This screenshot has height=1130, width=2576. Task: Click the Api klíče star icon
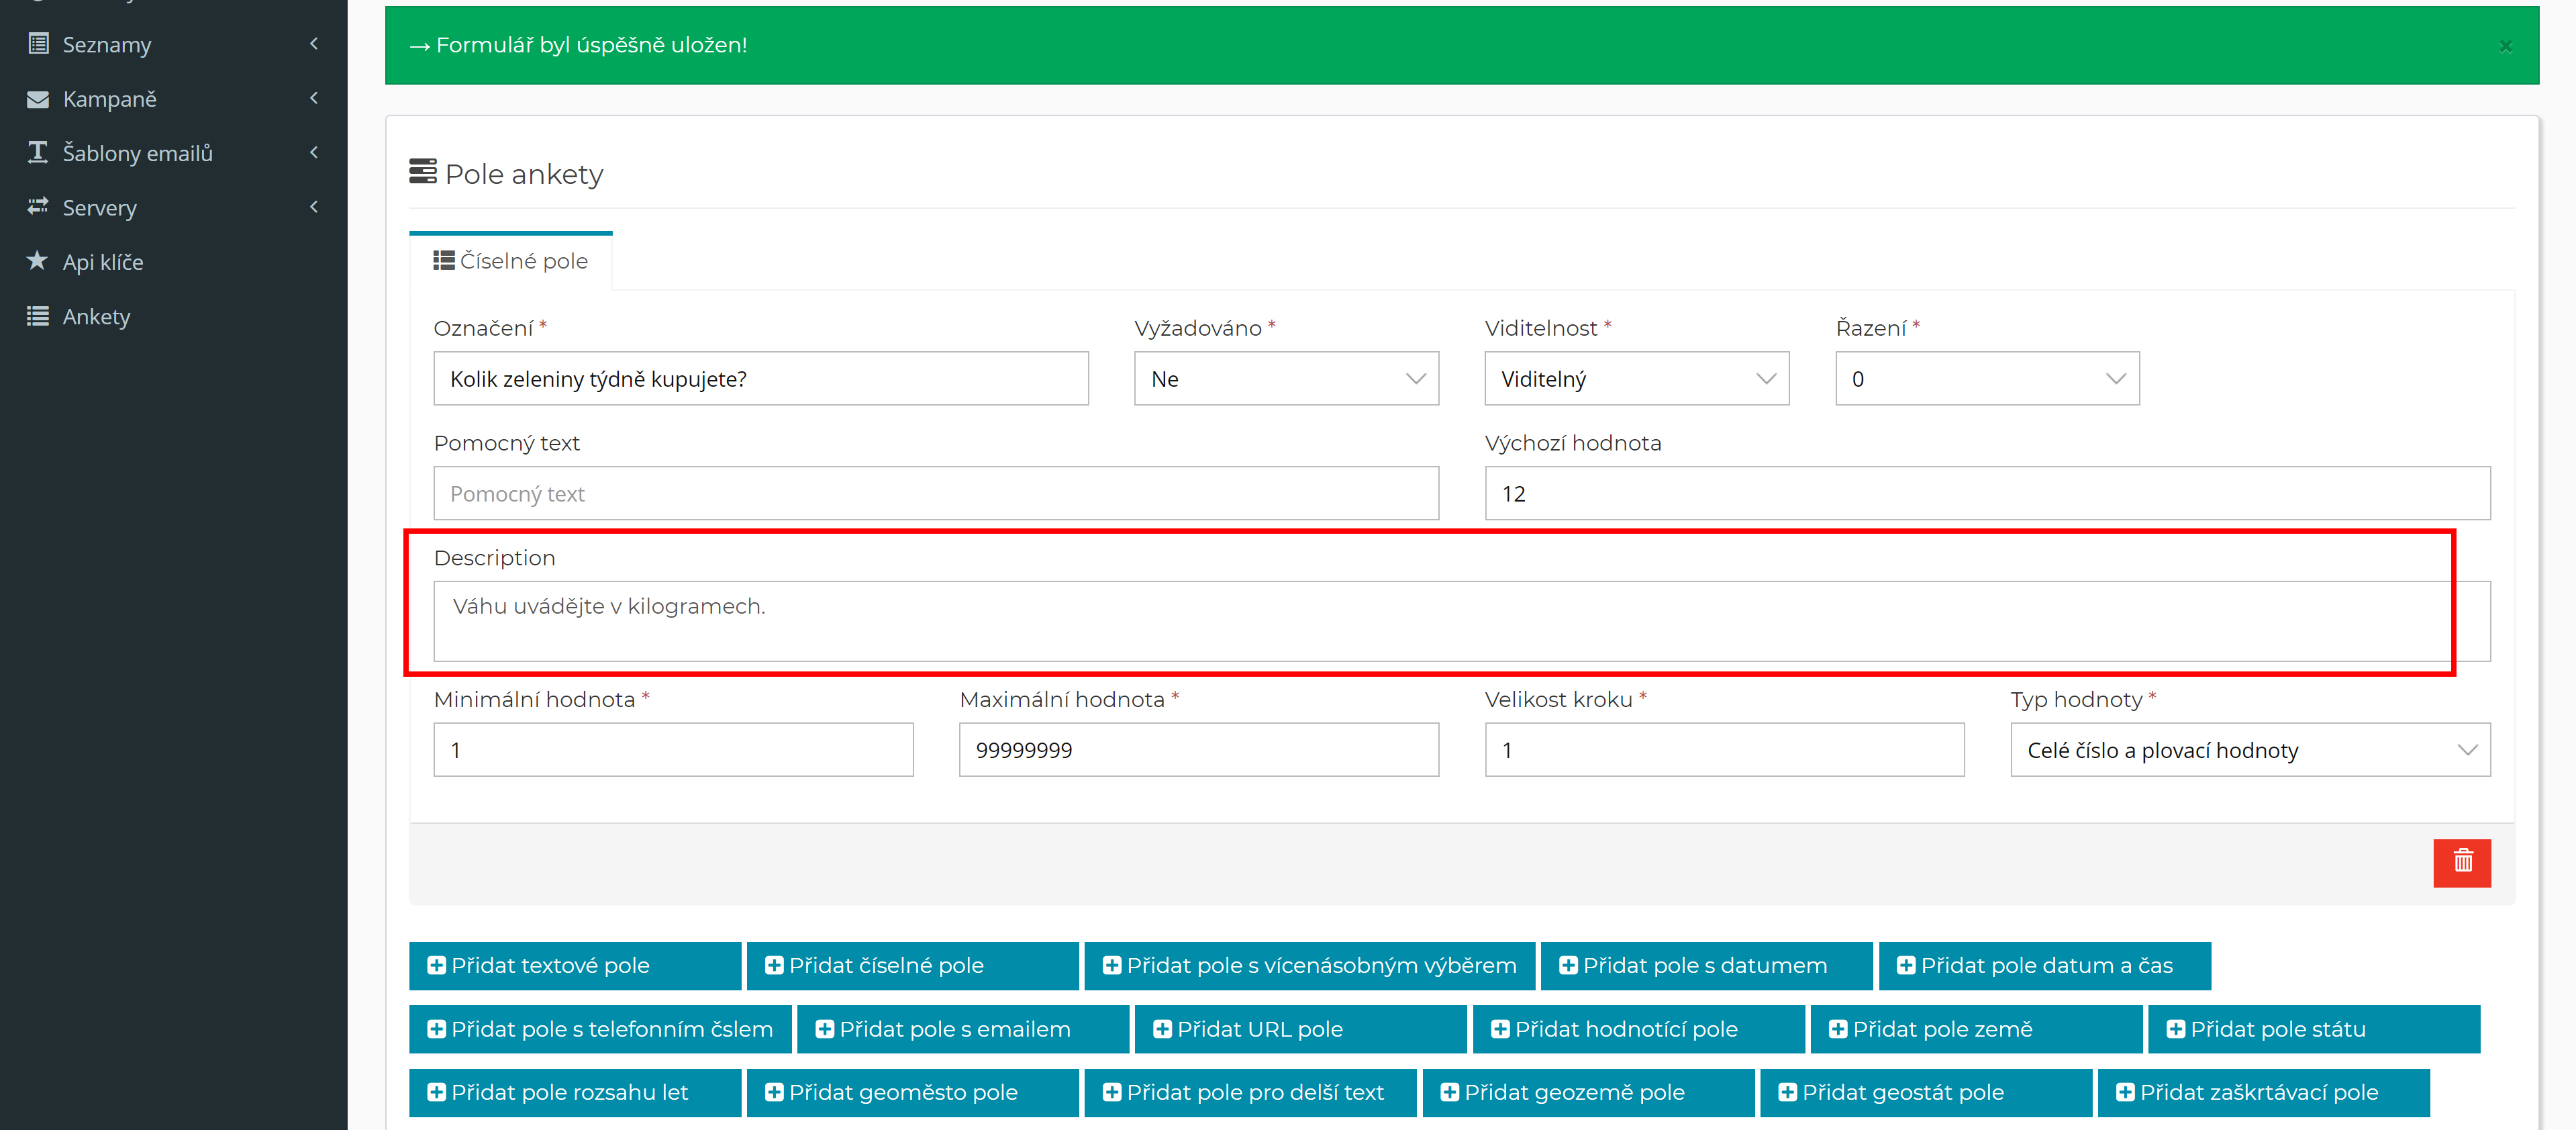pyautogui.click(x=38, y=261)
